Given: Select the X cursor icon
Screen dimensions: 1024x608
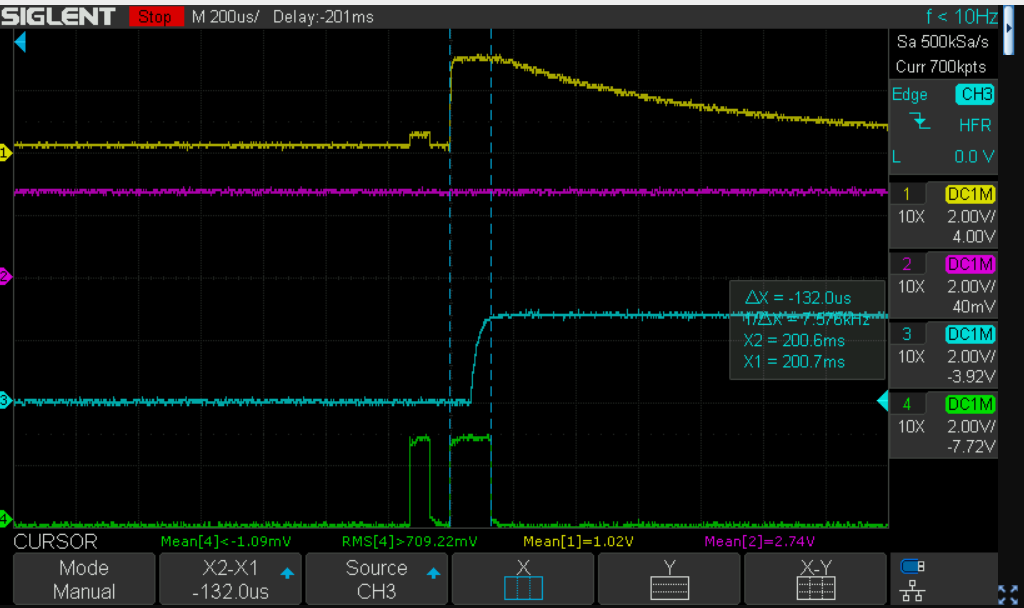Looking at the screenshot, I should tap(523, 587).
